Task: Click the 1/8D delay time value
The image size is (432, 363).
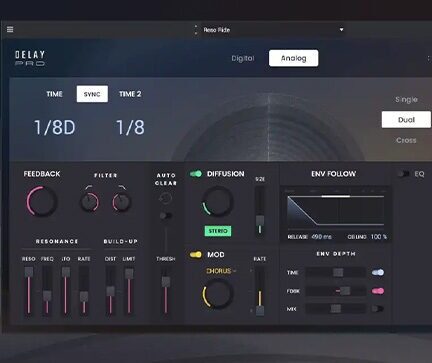Action: (x=55, y=127)
